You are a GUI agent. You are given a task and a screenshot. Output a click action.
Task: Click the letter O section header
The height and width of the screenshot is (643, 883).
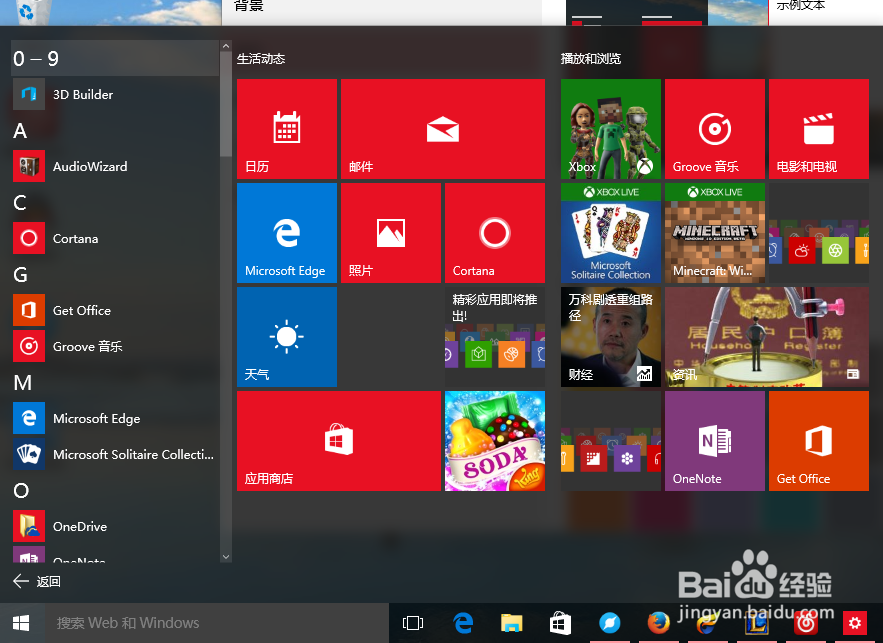(21, 491)
